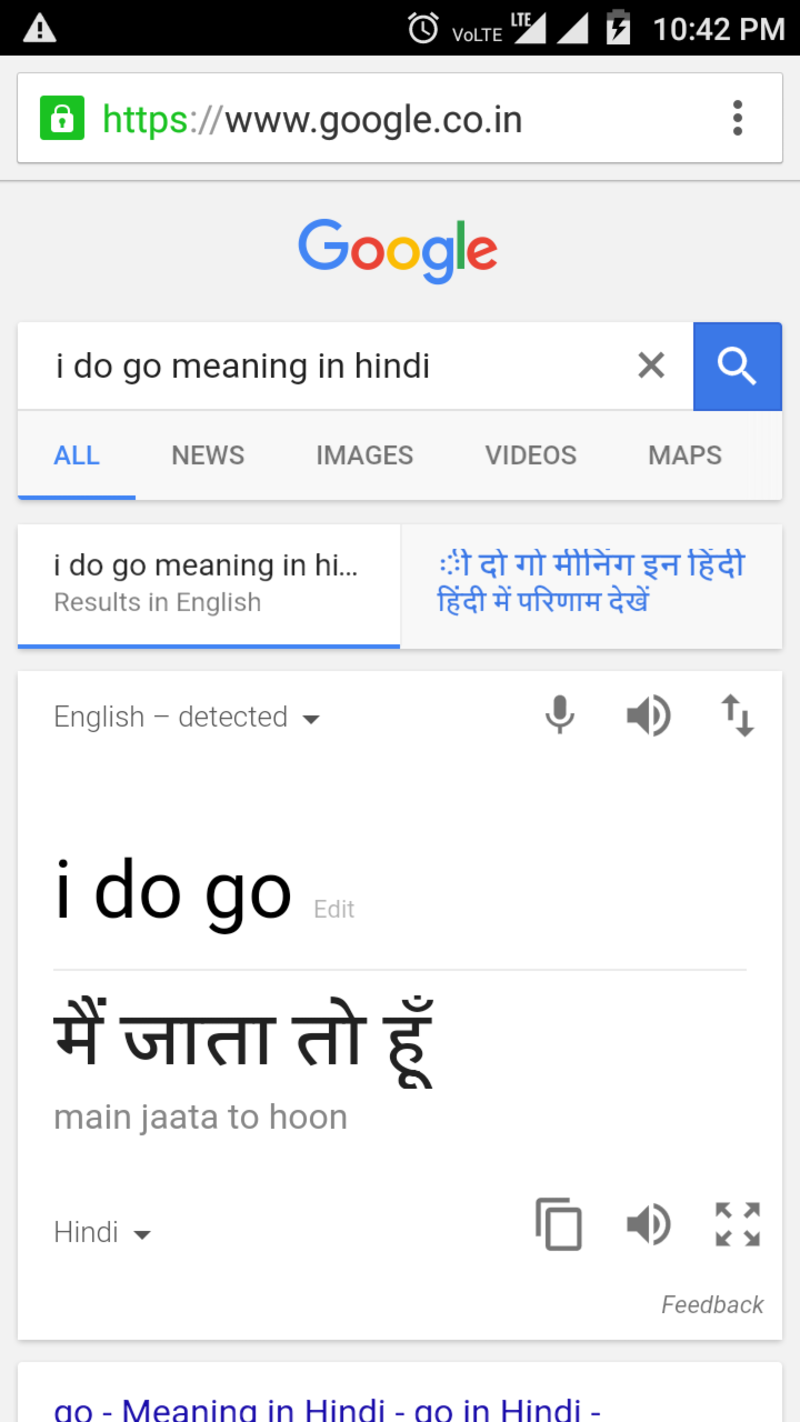Tap the microphone voice input icon

pos(560,716)
